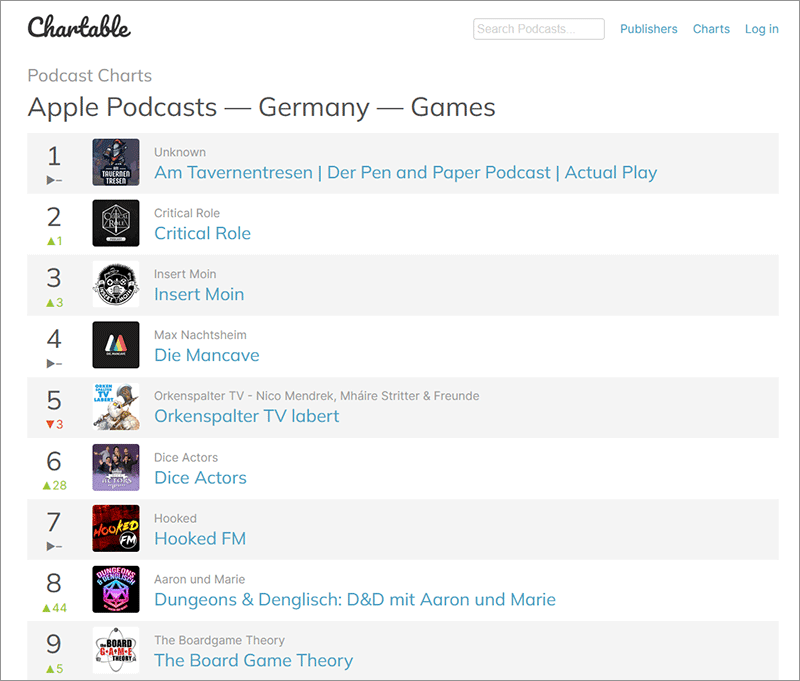Open the Am Tavernentresen podcast artwork
The image size is (800, 681).
tap(116, 163)
